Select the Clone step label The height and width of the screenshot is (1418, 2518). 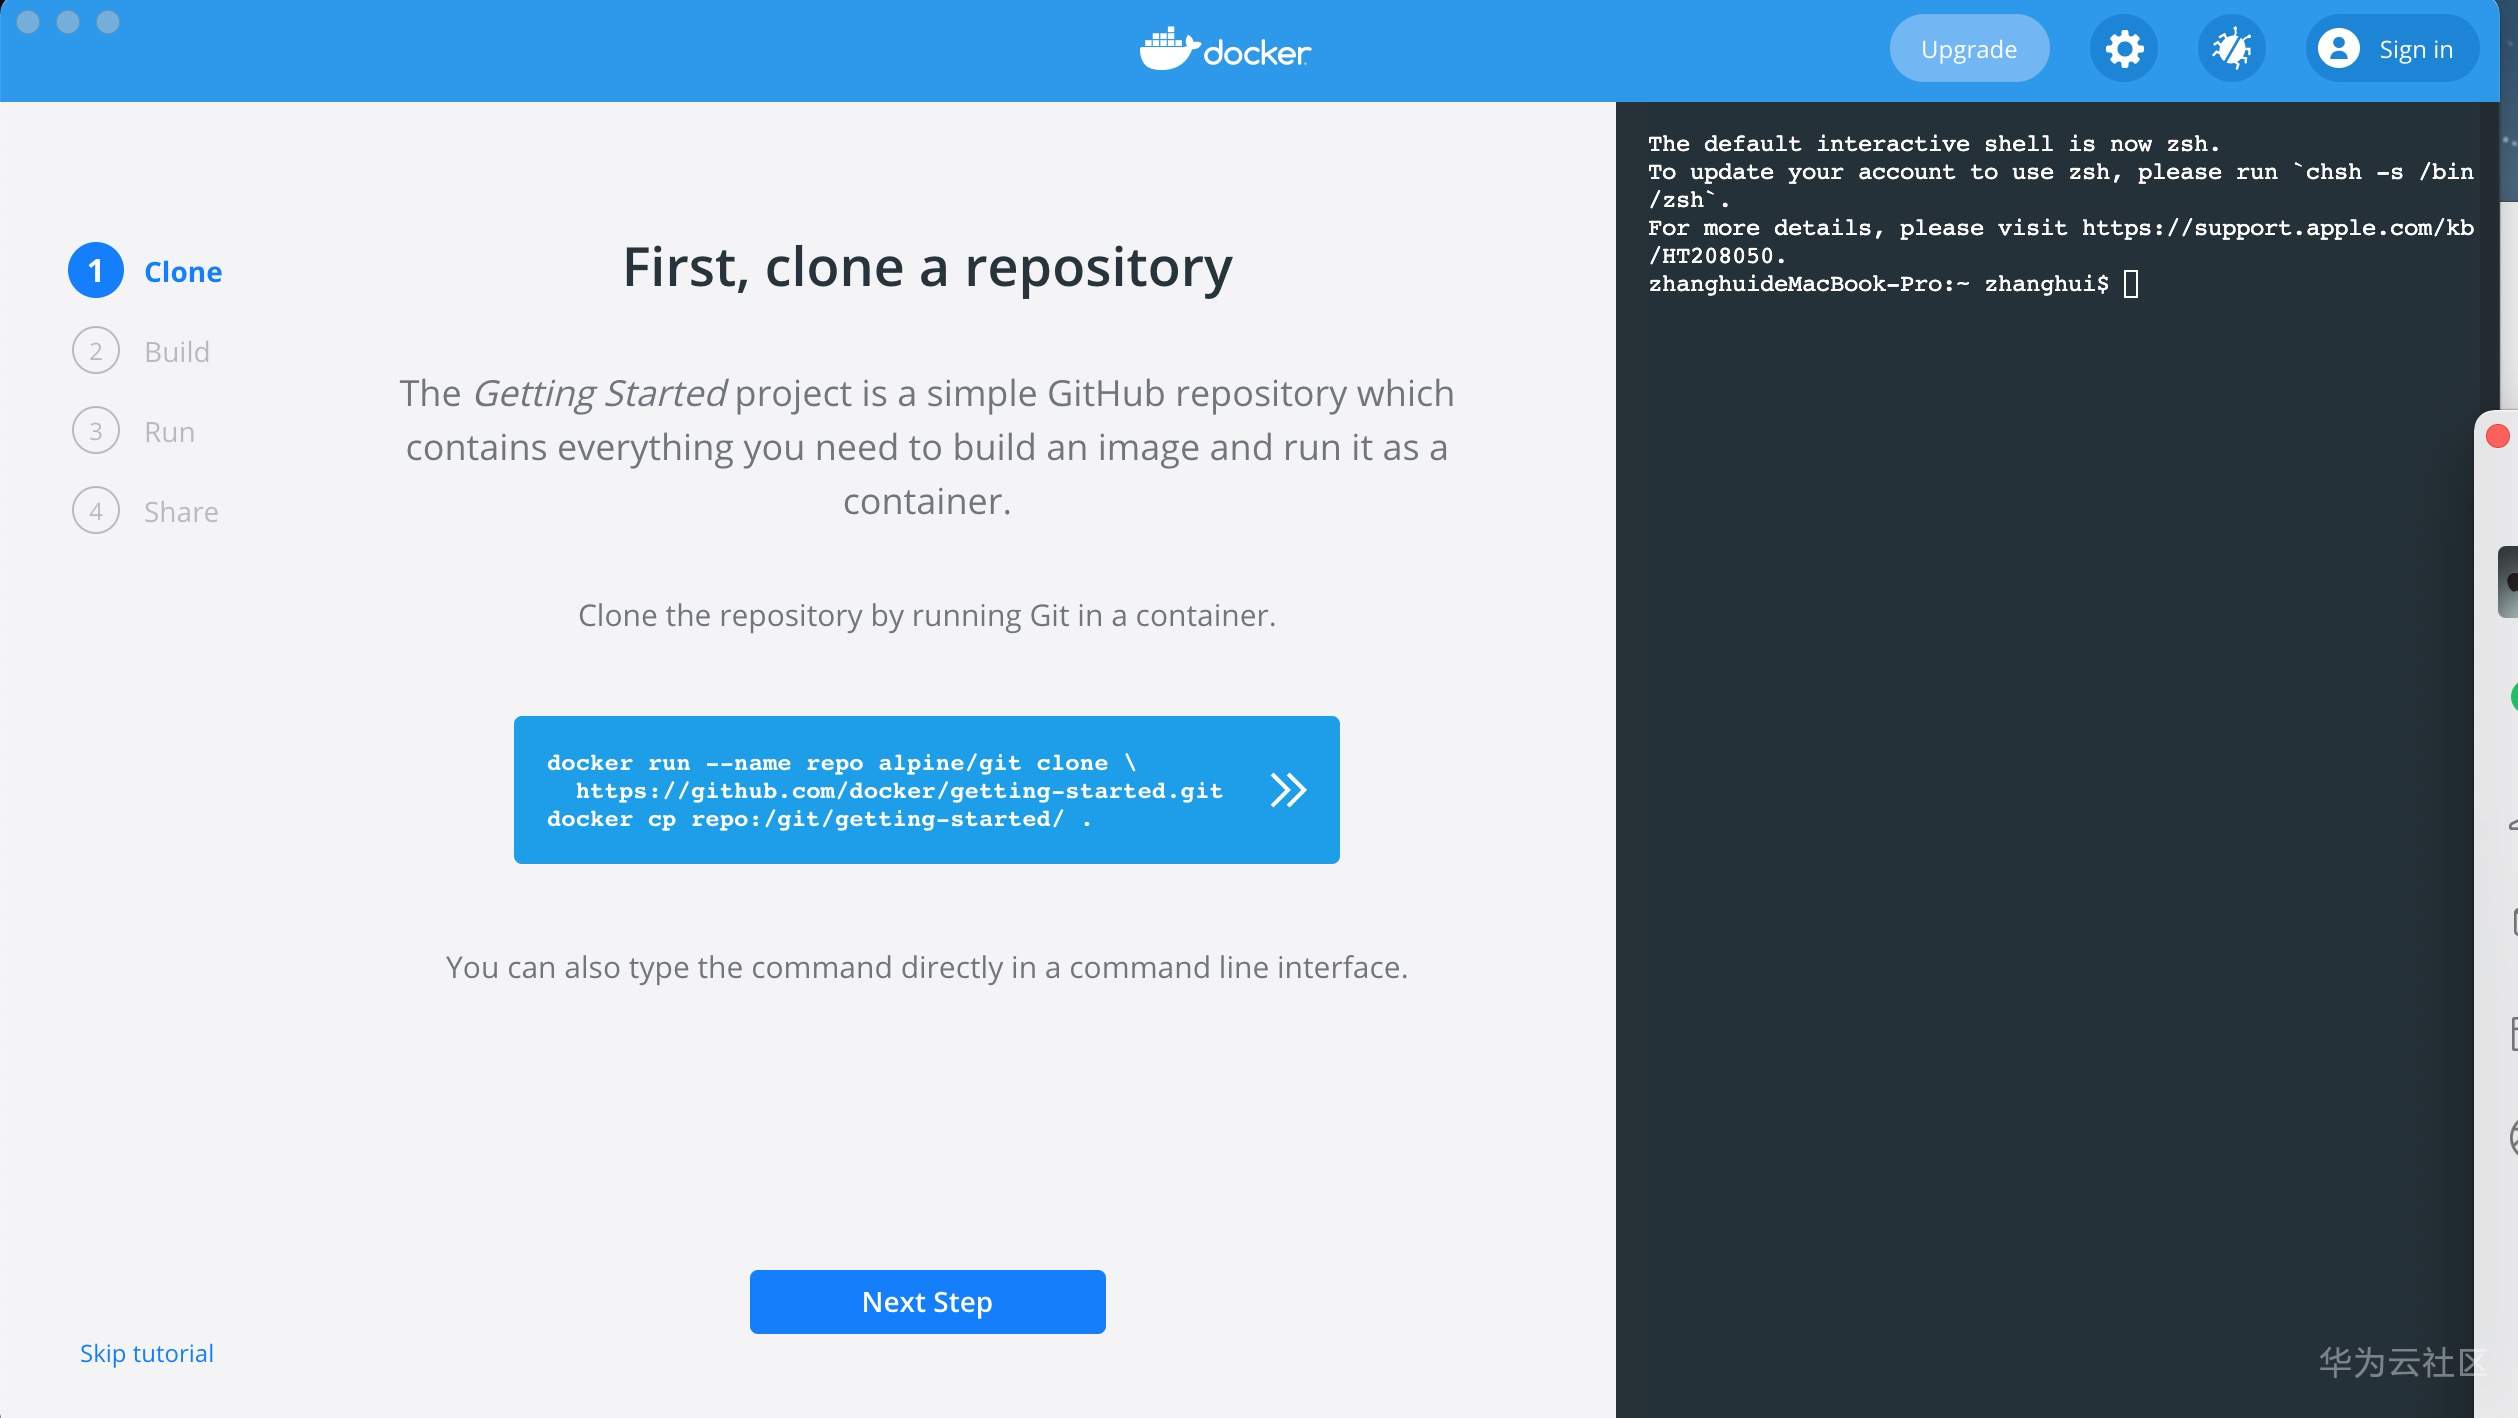(183, 272)
